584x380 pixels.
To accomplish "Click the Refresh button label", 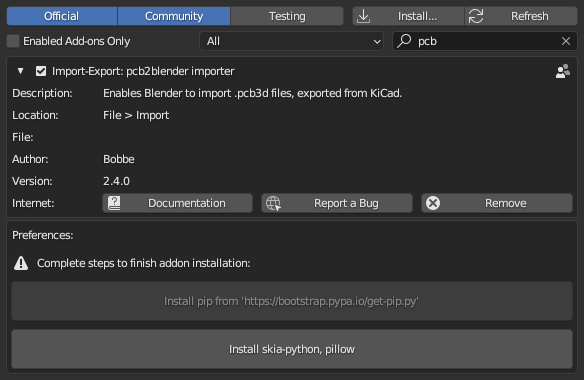I will pyautogui.click(x=530, y=16).
